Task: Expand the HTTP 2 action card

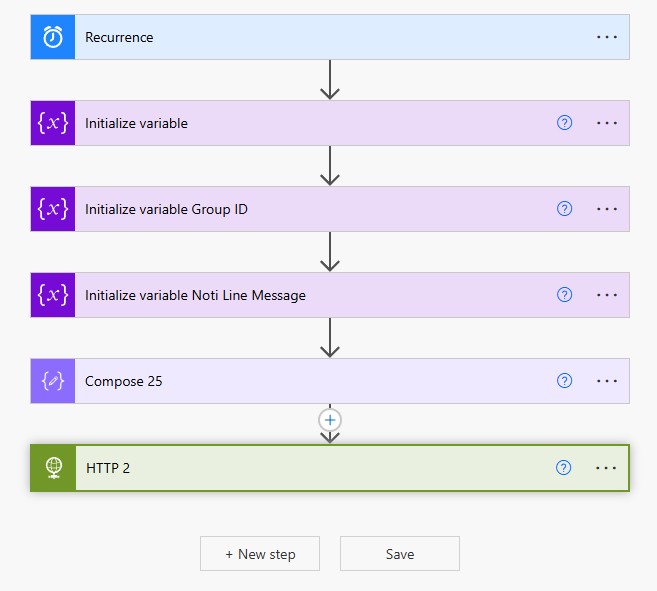Action: (x=300, y=468)
